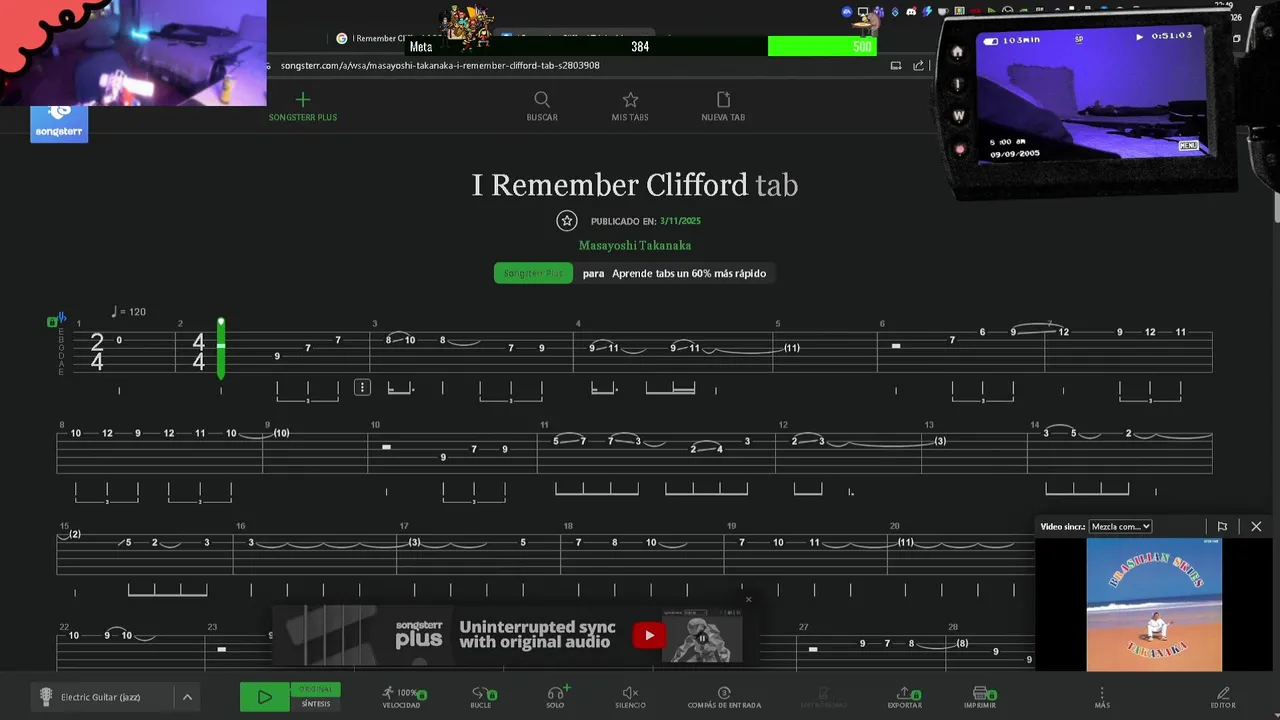
Task: Click the Home button on camcorder overlay
Action: click(x=957, y=52)
